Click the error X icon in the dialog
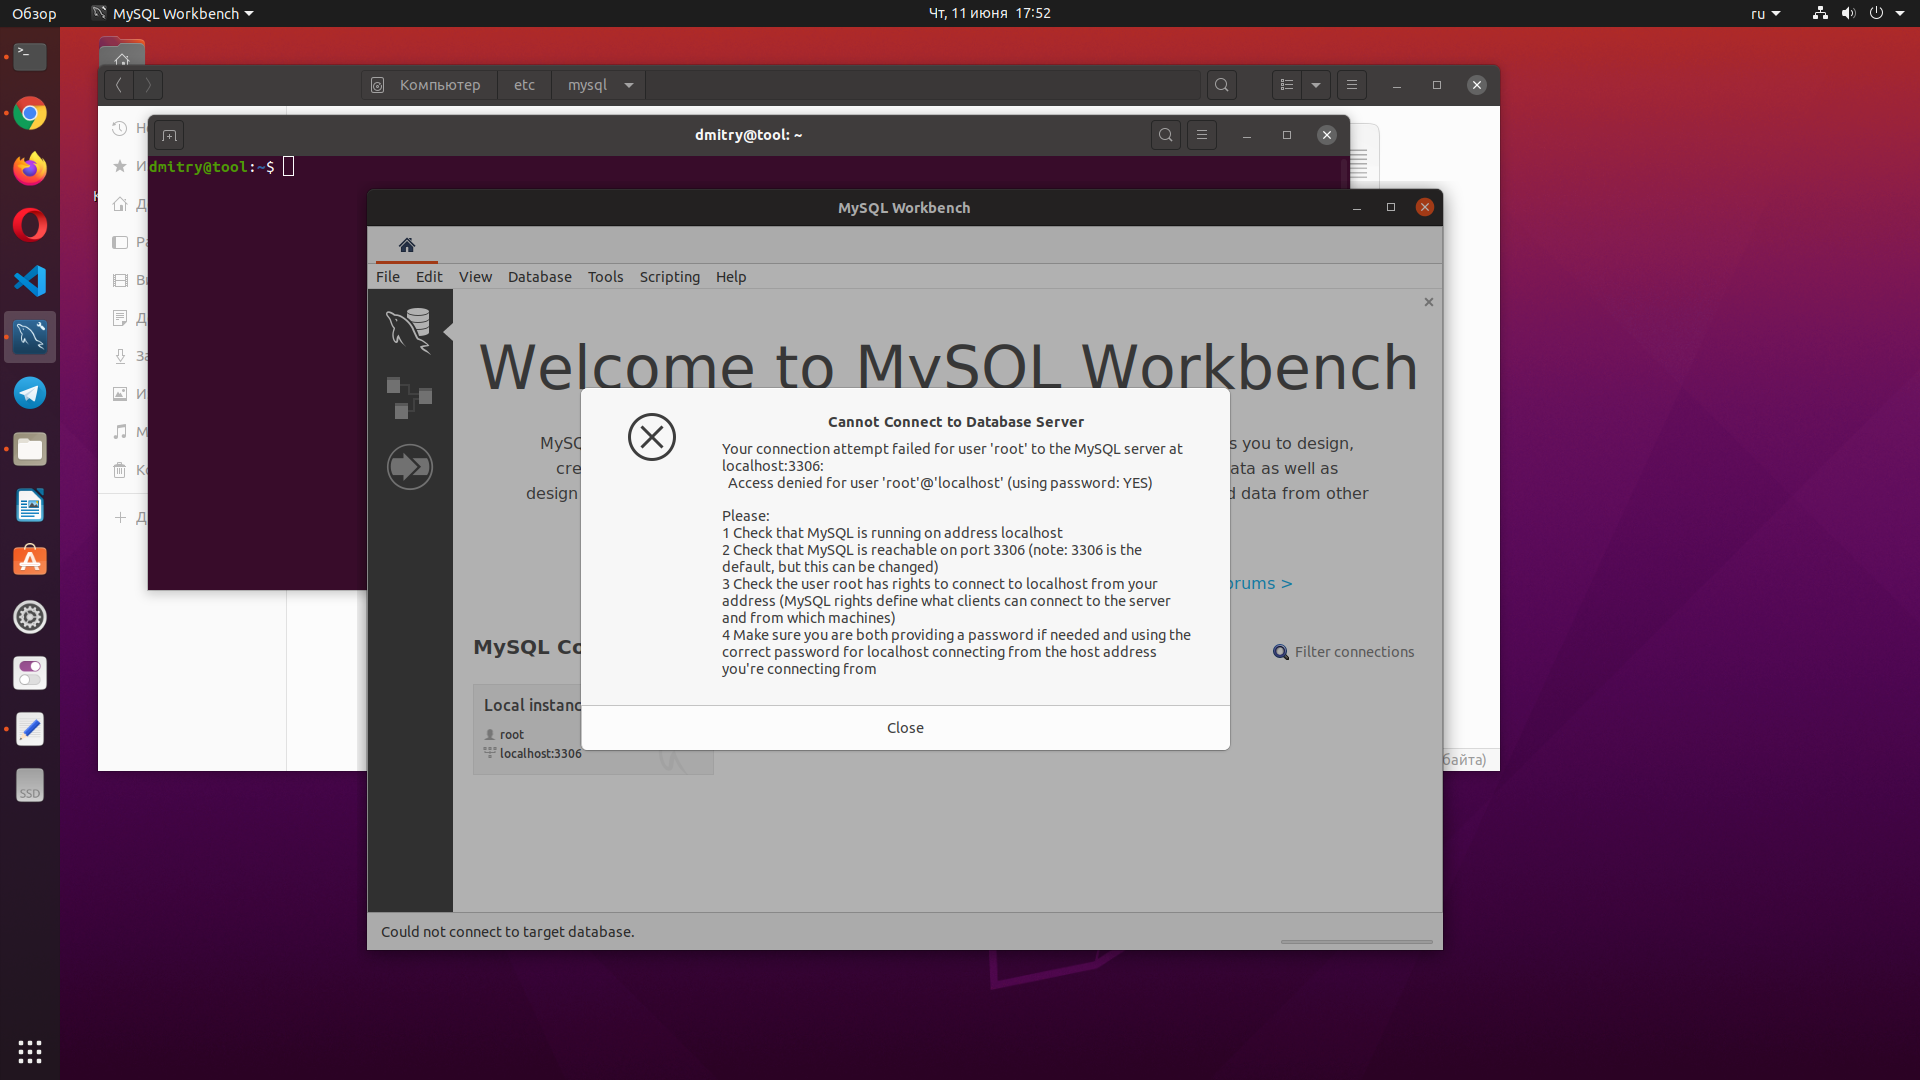The image size is (1920, 1080). [652, 437]
